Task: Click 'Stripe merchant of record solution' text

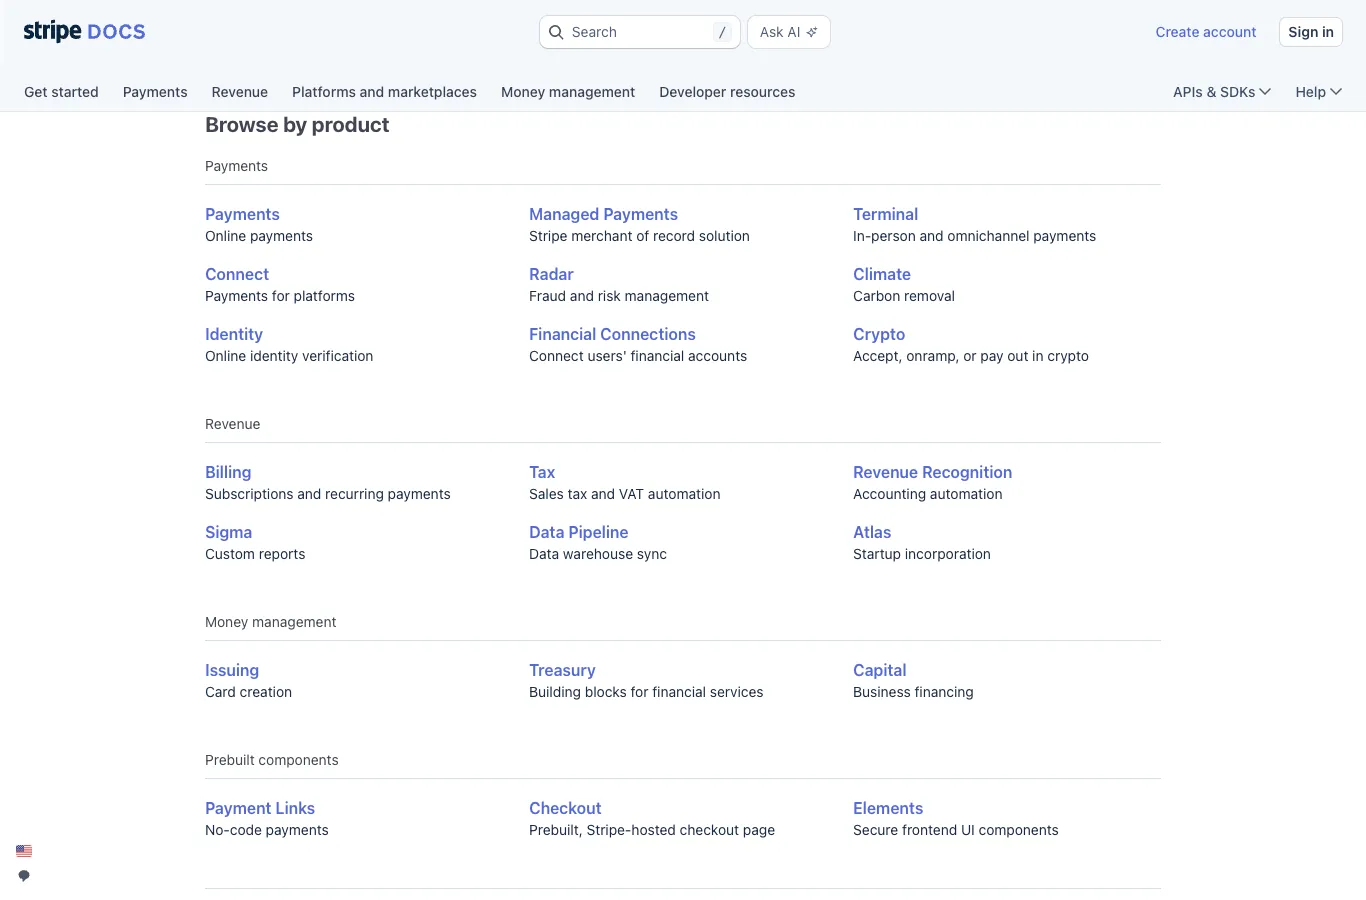Action: point(639,236)
